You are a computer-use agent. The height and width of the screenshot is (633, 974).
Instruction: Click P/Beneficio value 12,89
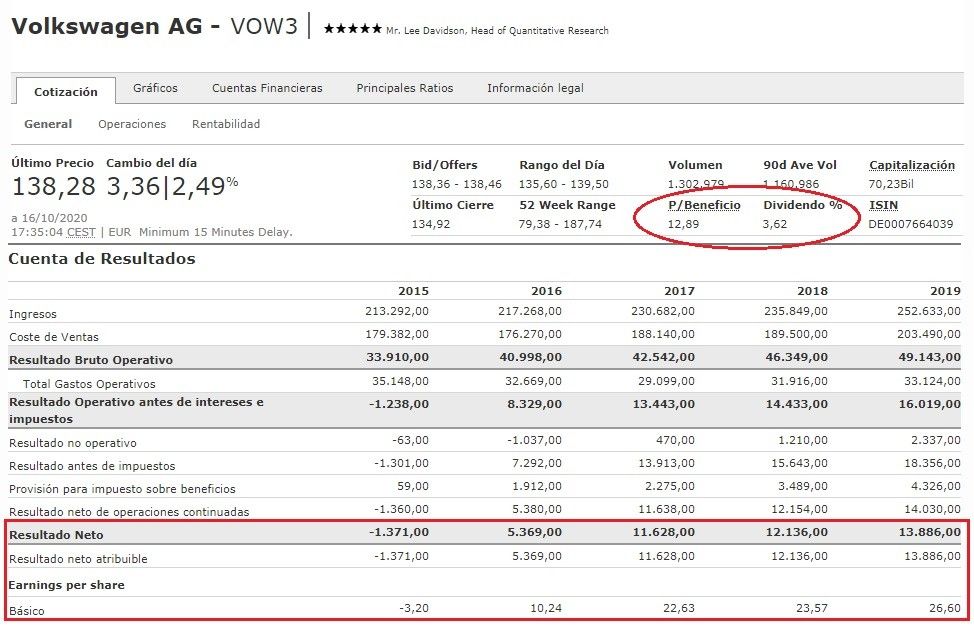683,224
